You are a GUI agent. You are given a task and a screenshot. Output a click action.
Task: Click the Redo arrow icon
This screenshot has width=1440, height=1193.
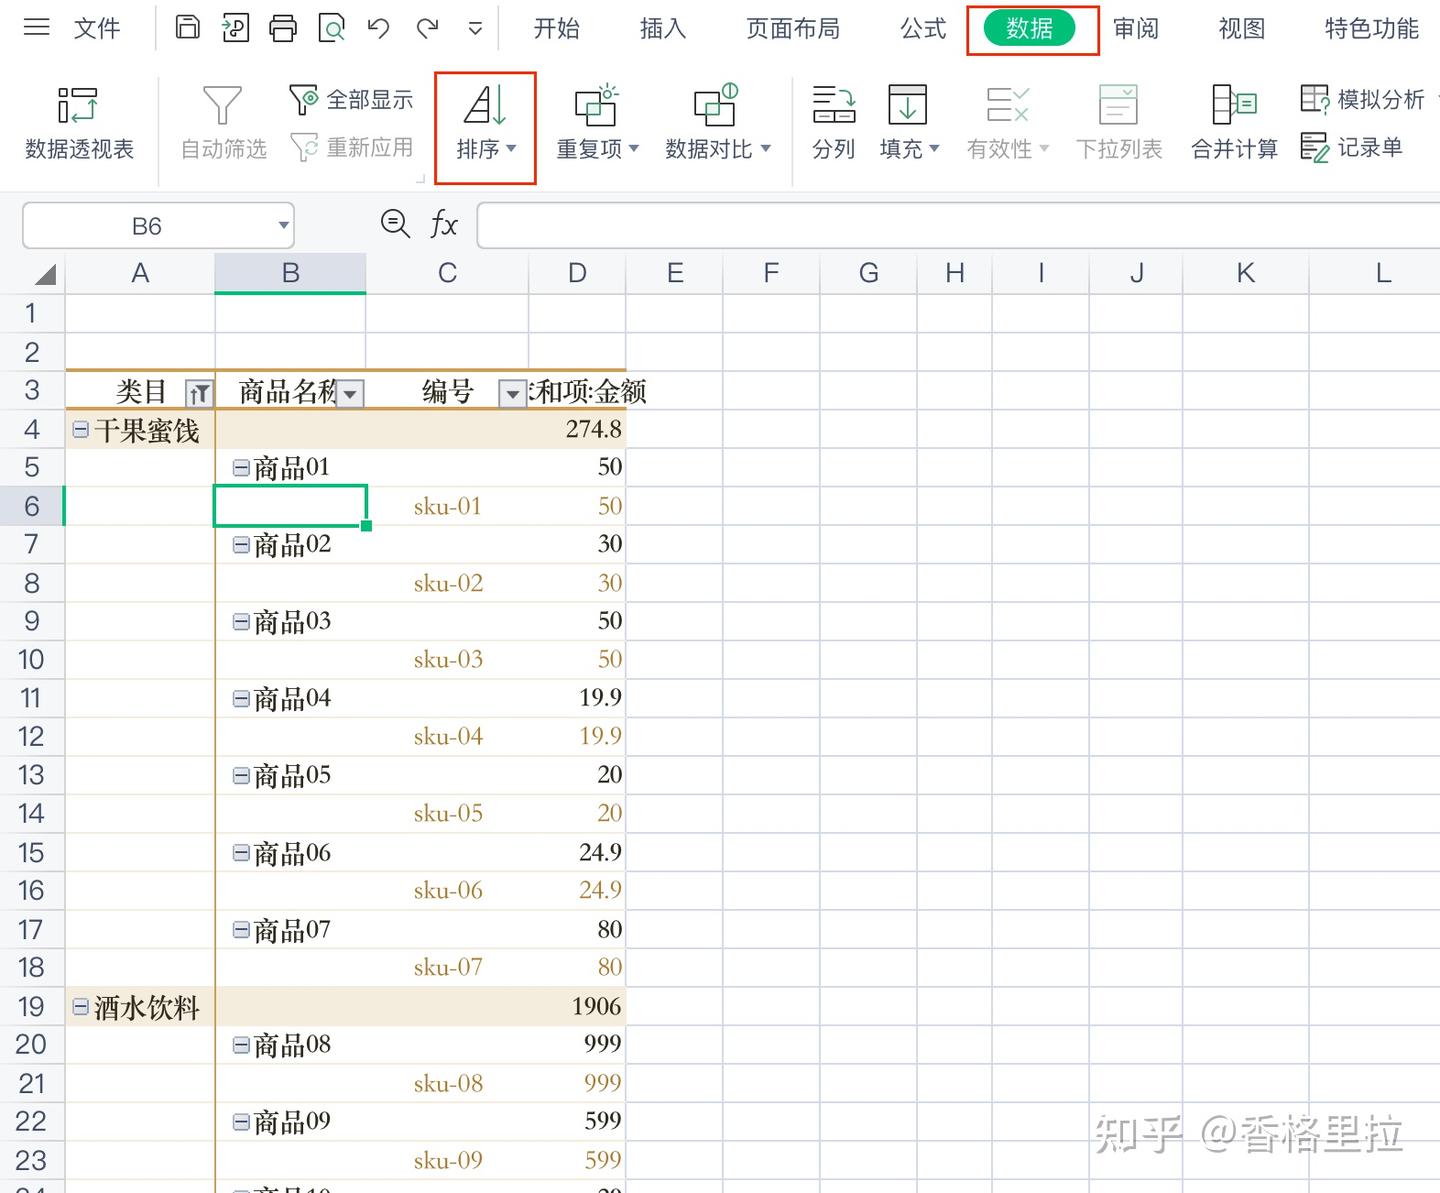(x=427, y=28)
